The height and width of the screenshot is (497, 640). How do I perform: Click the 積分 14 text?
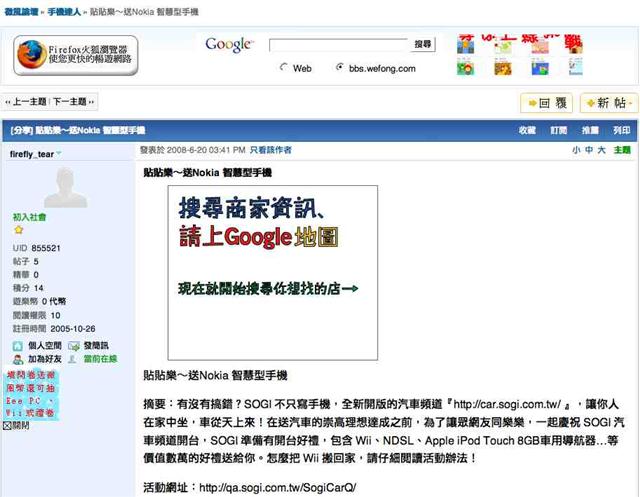[28, 288]
